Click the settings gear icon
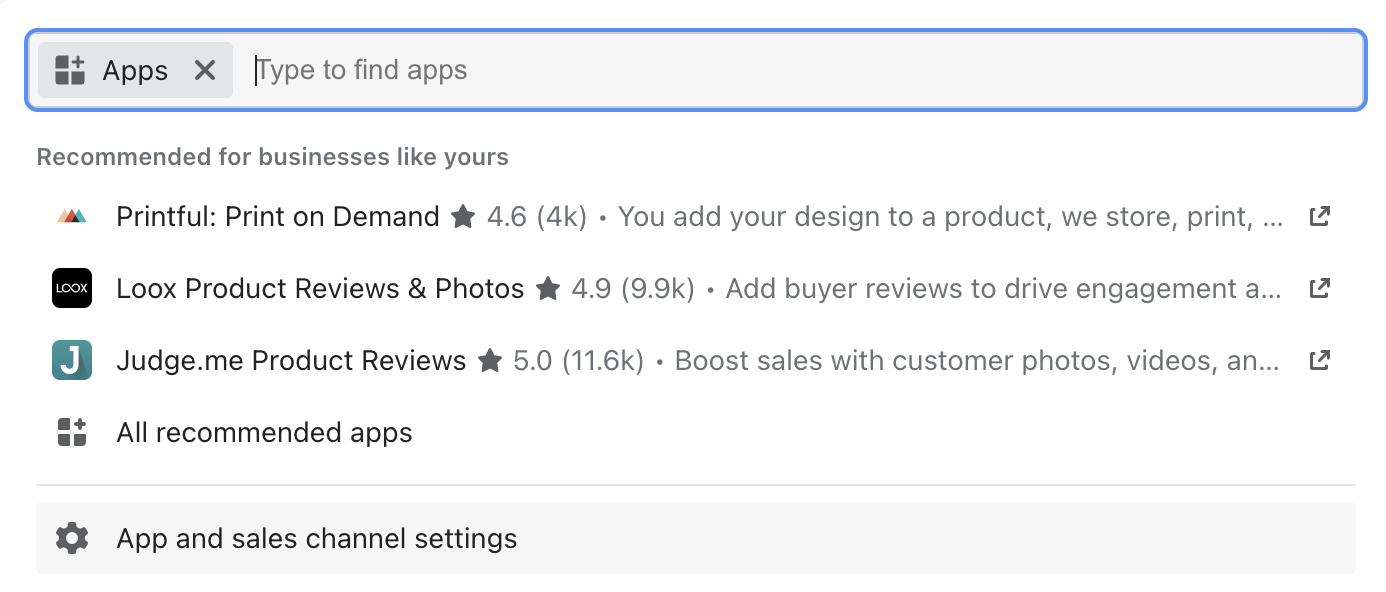The width and height of the screenshot is (1386, 592). (x=72, y=538)
